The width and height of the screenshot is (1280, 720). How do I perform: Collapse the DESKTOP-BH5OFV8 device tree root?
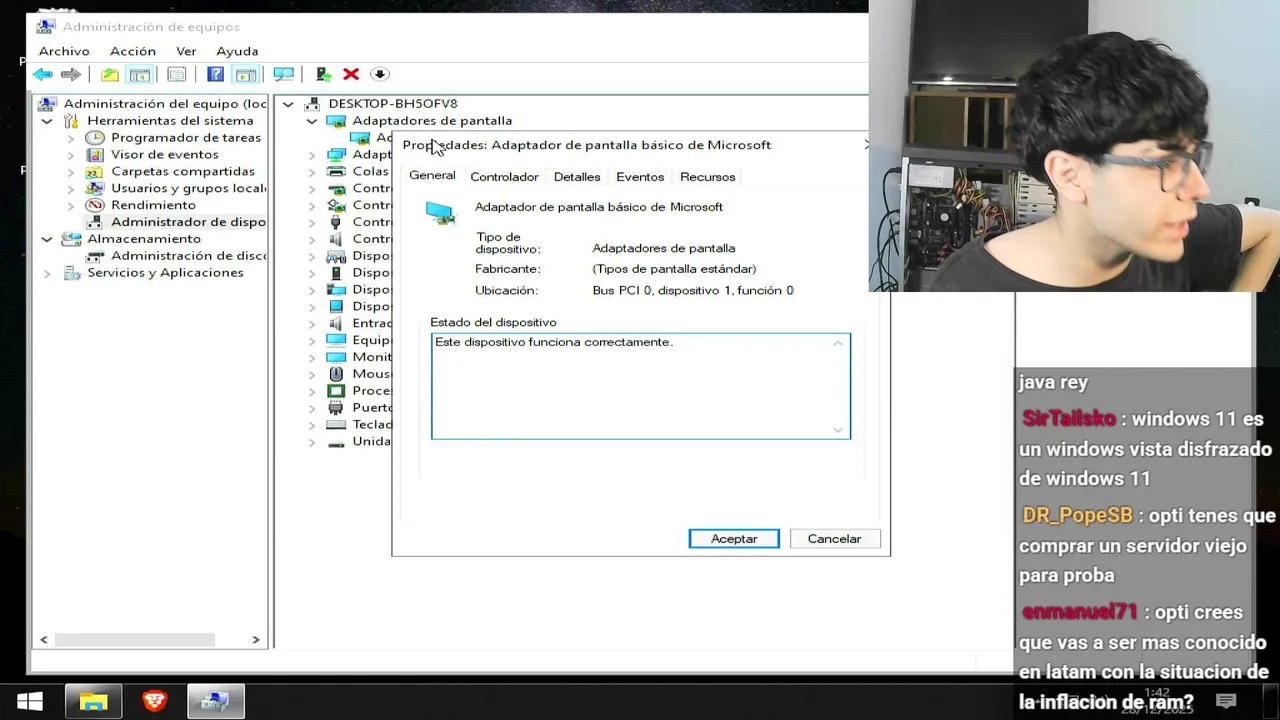coord(288,104)
